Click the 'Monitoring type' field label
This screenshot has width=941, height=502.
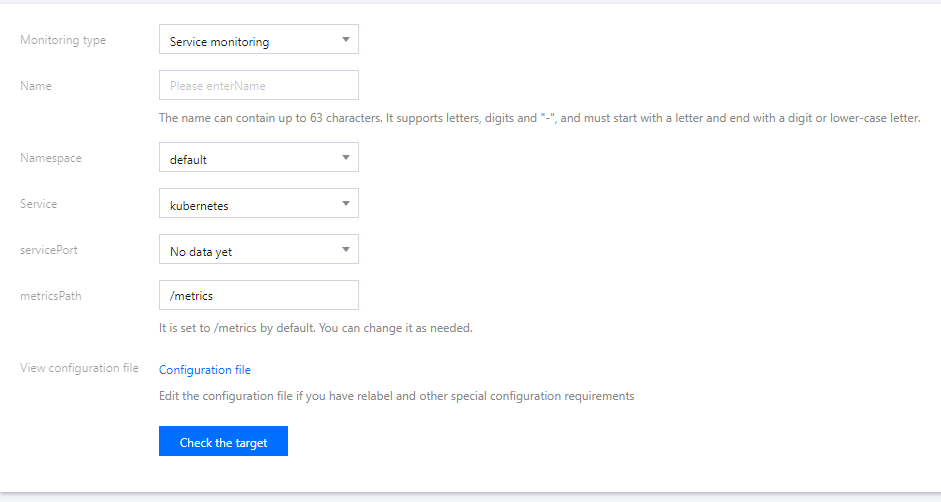coord(63,40)
